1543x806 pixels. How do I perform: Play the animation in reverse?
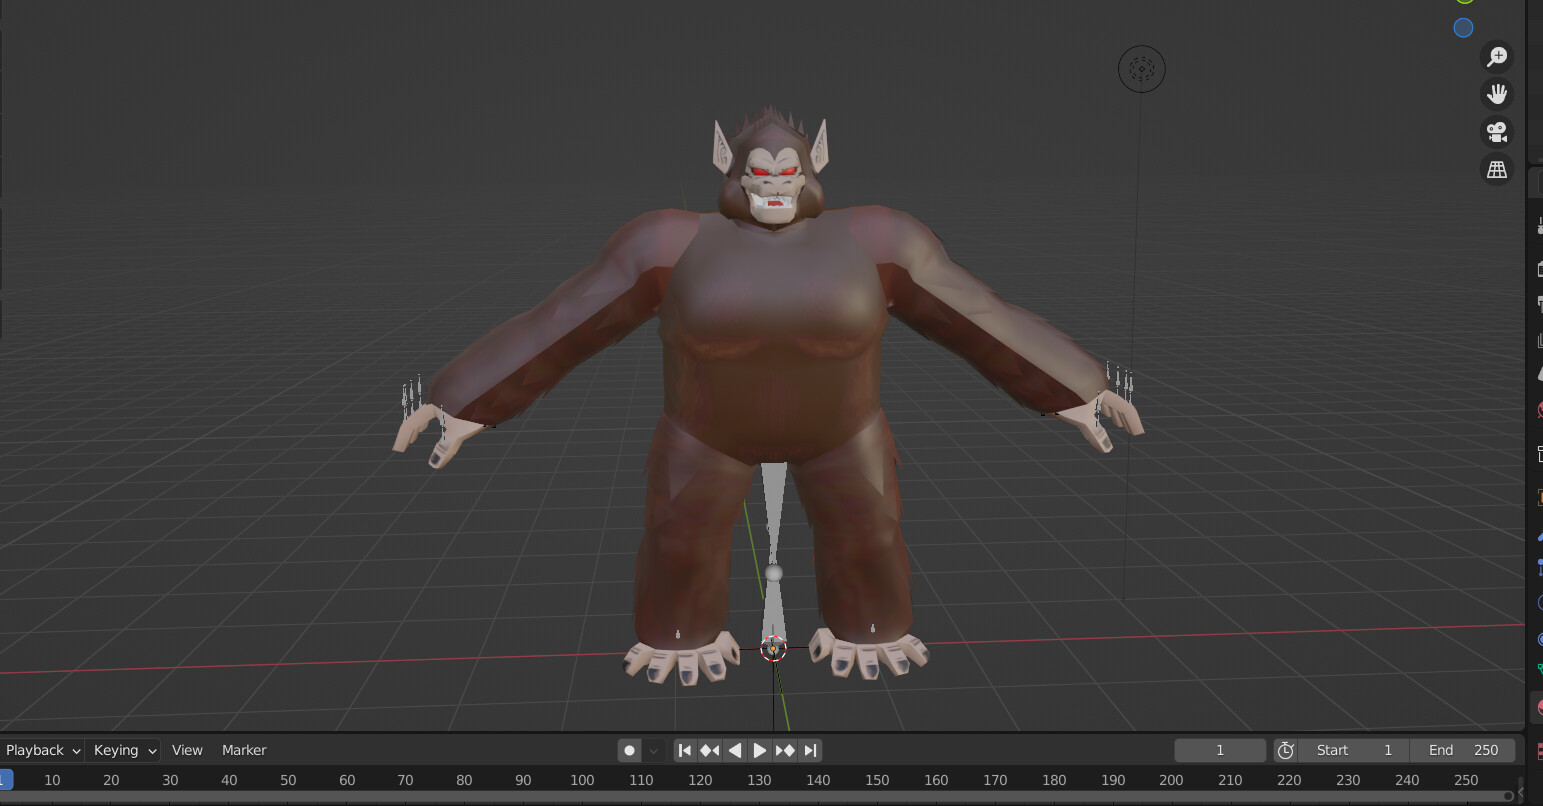(x=735, y=750)
